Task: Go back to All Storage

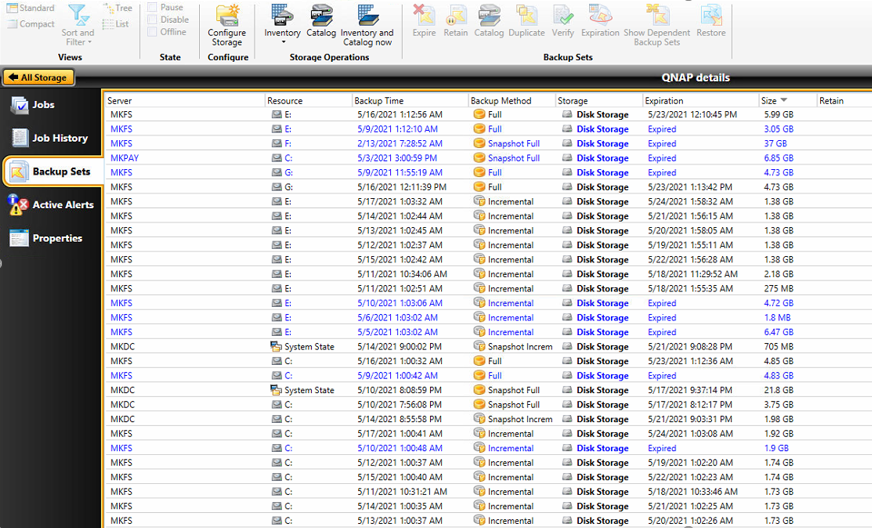Action: tap(37, 77)
